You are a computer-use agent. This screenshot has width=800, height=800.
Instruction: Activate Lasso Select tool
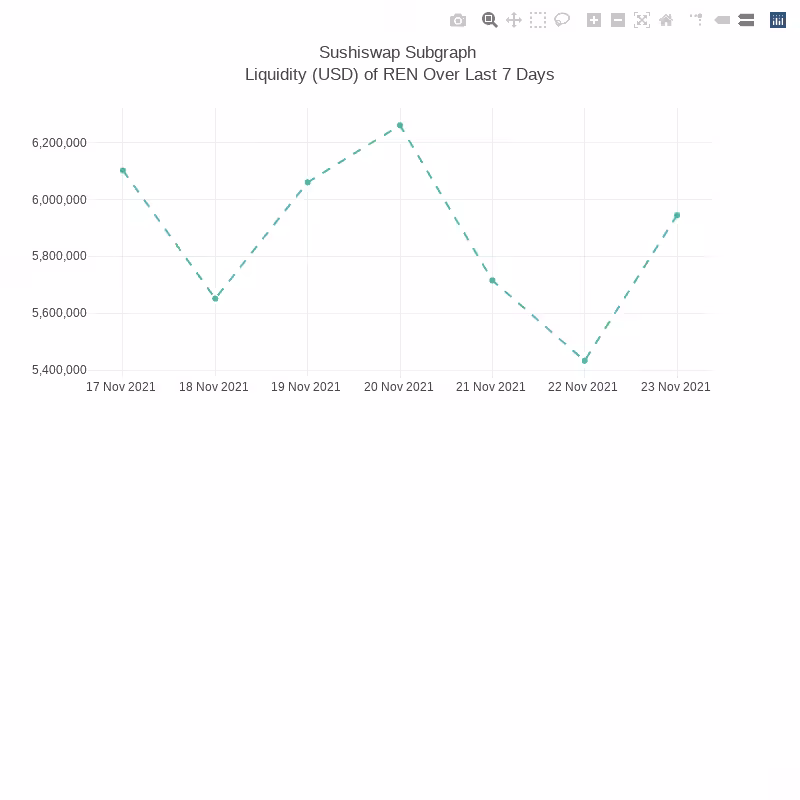(x=562, y=20)
